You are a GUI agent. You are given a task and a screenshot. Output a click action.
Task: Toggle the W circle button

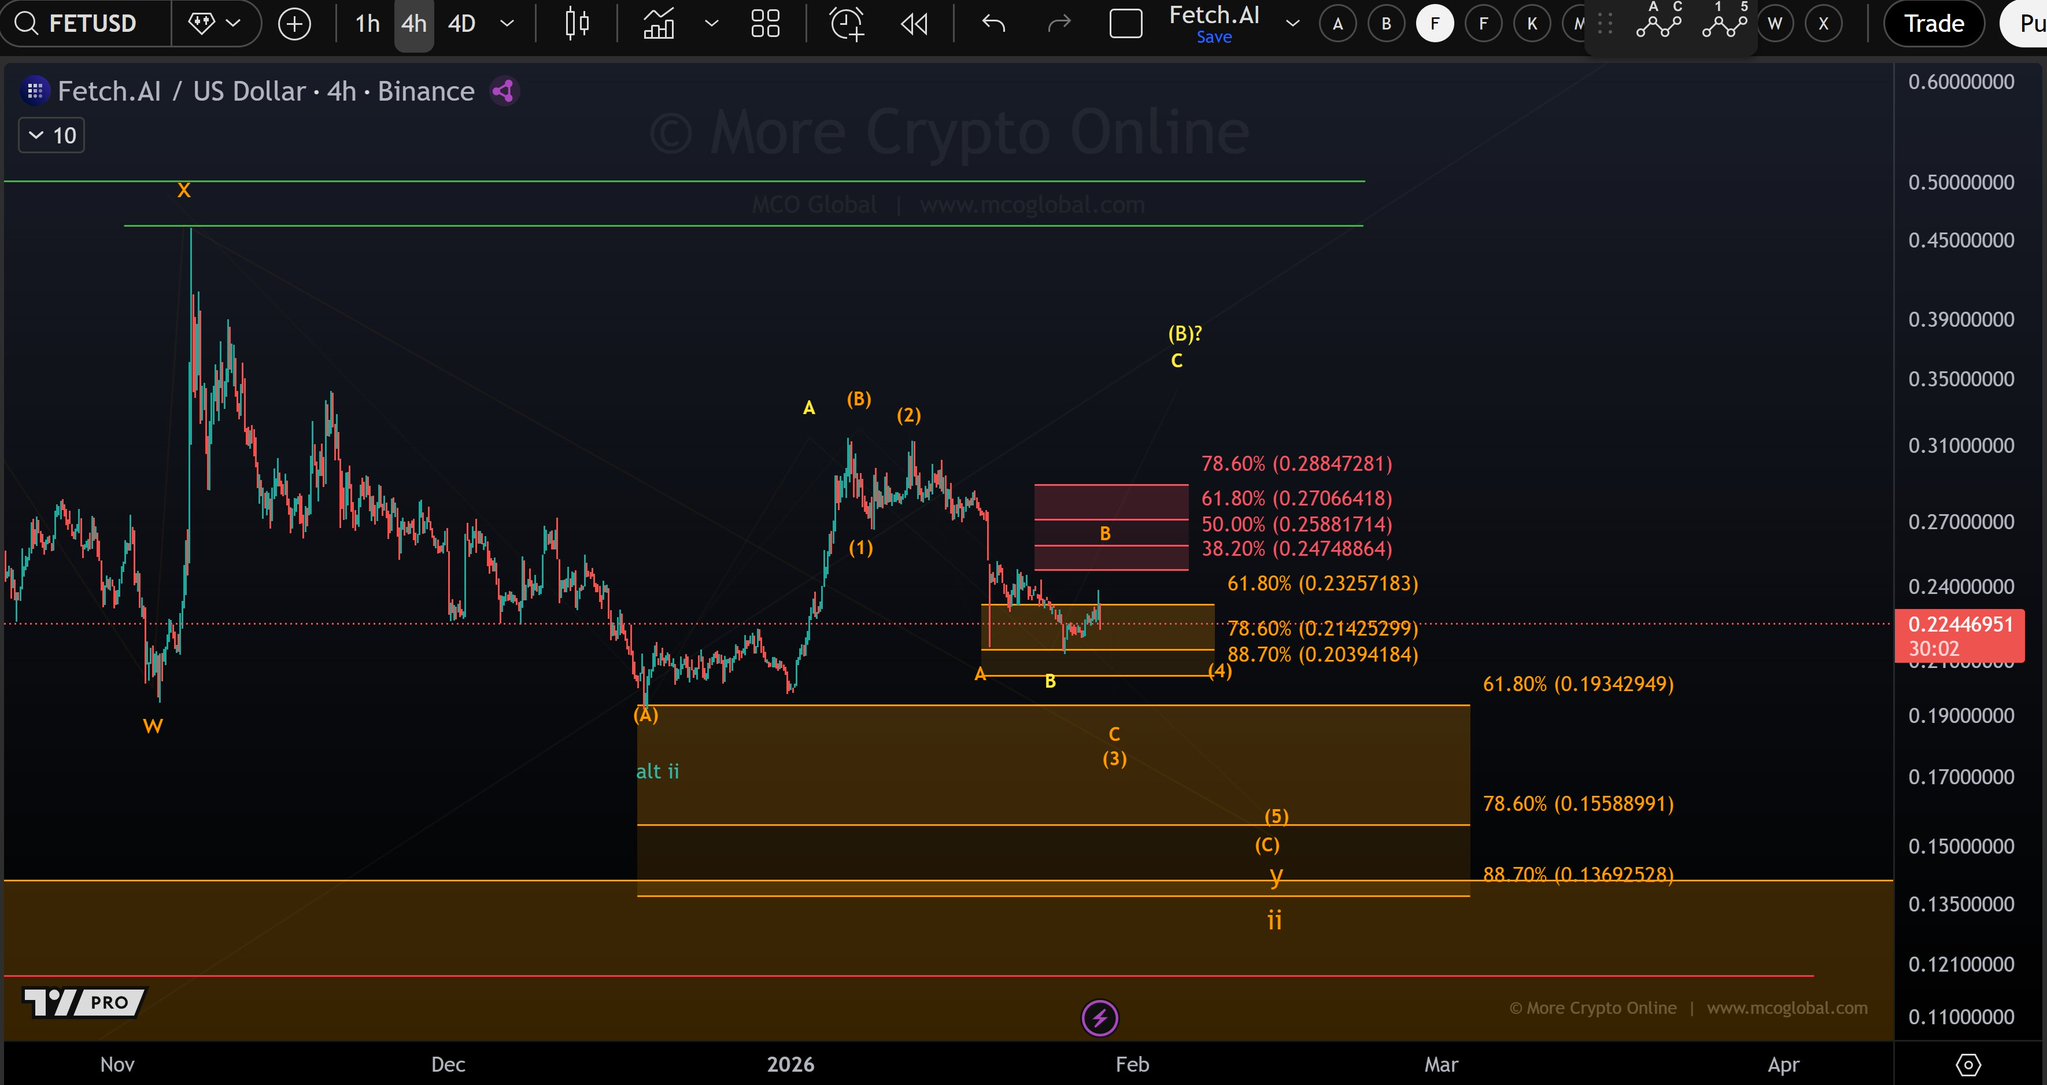click(1775, 23)
